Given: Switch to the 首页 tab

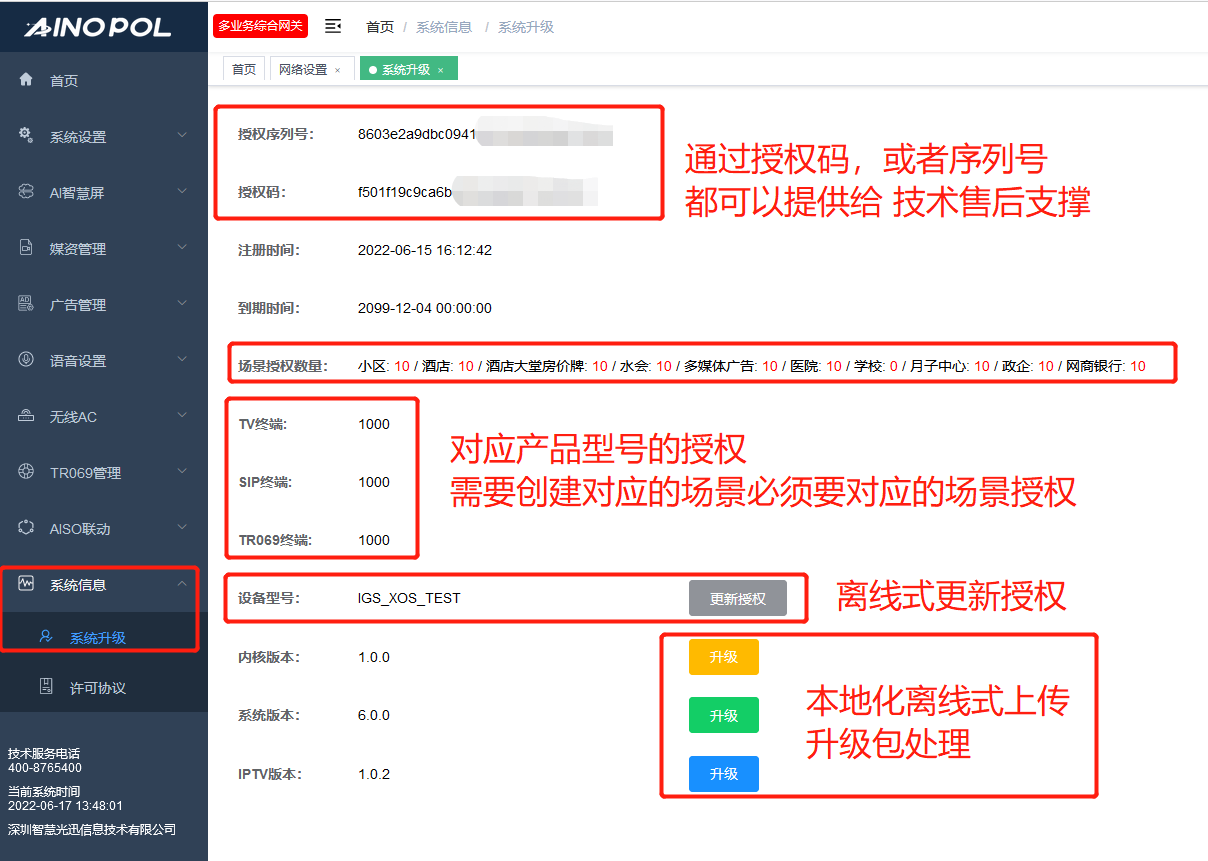Looking at the screenshot, I should pyautogui.click(x=244, y=69).
